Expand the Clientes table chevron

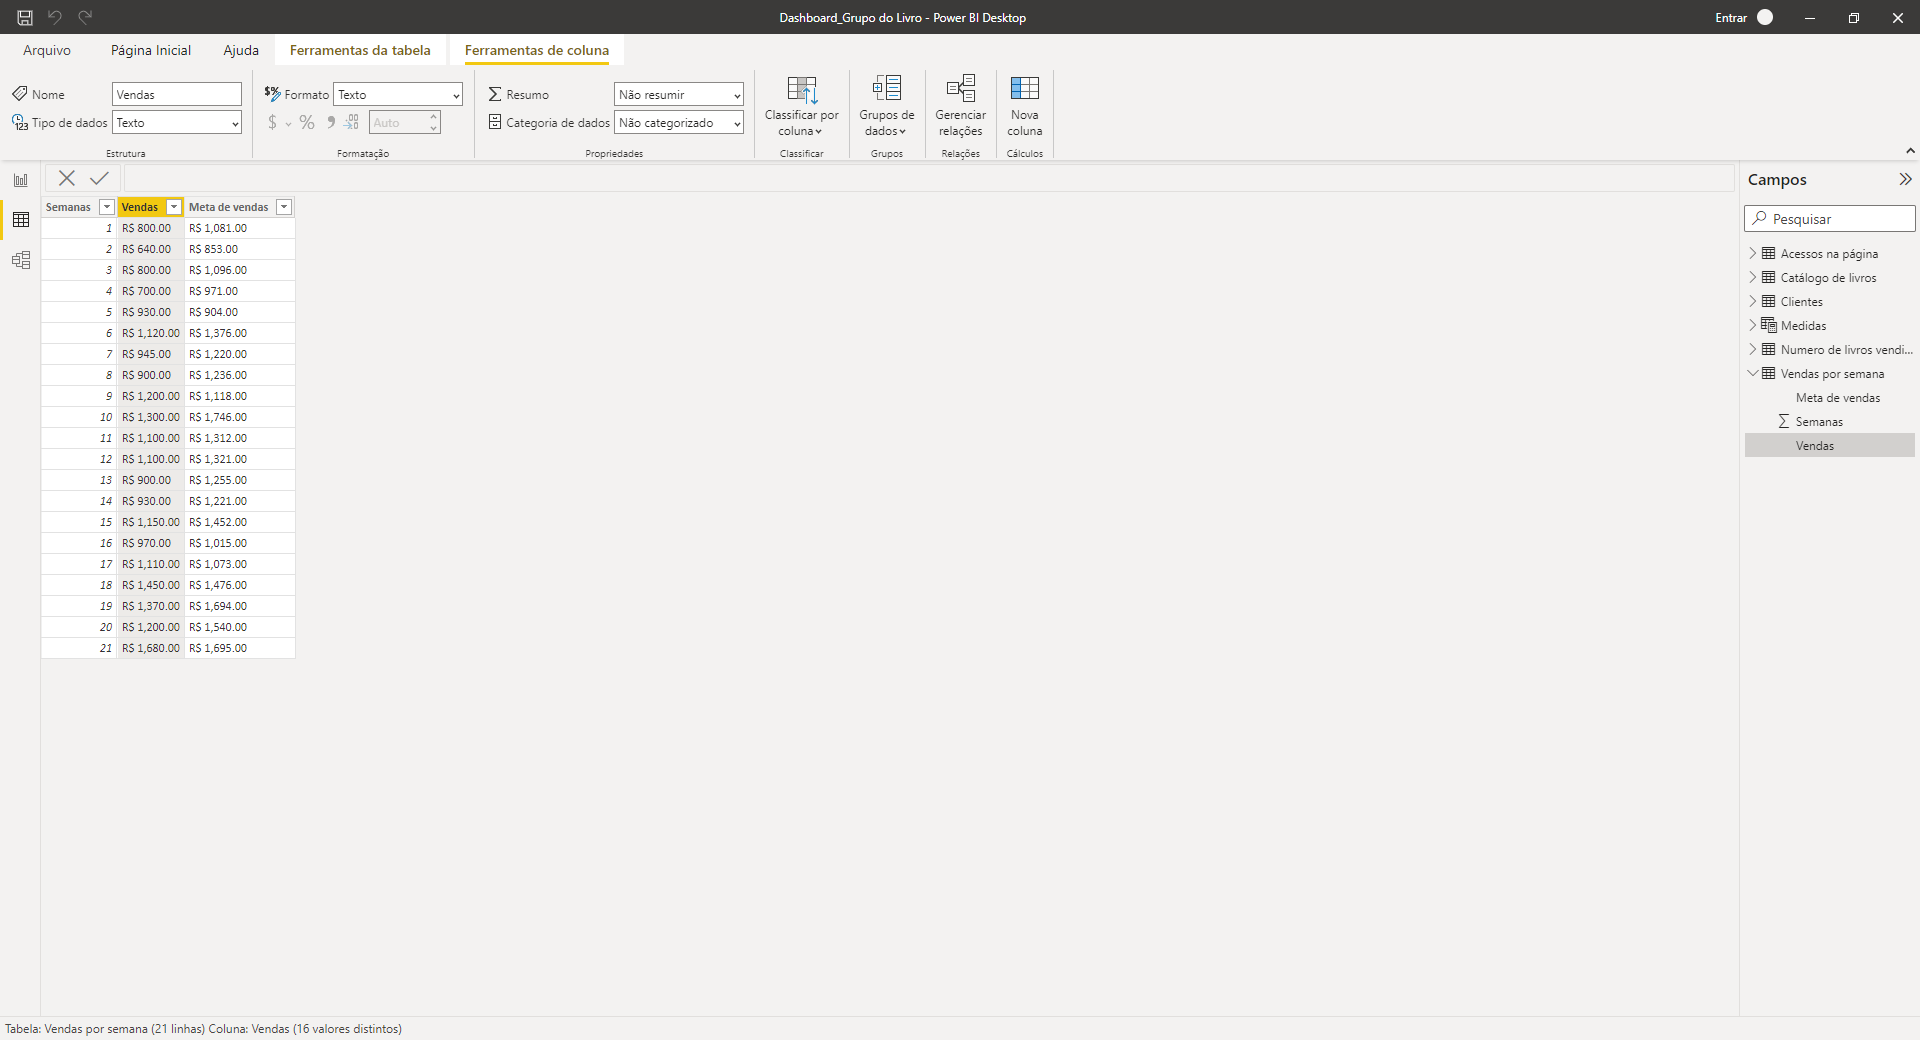click(1753, 301)
